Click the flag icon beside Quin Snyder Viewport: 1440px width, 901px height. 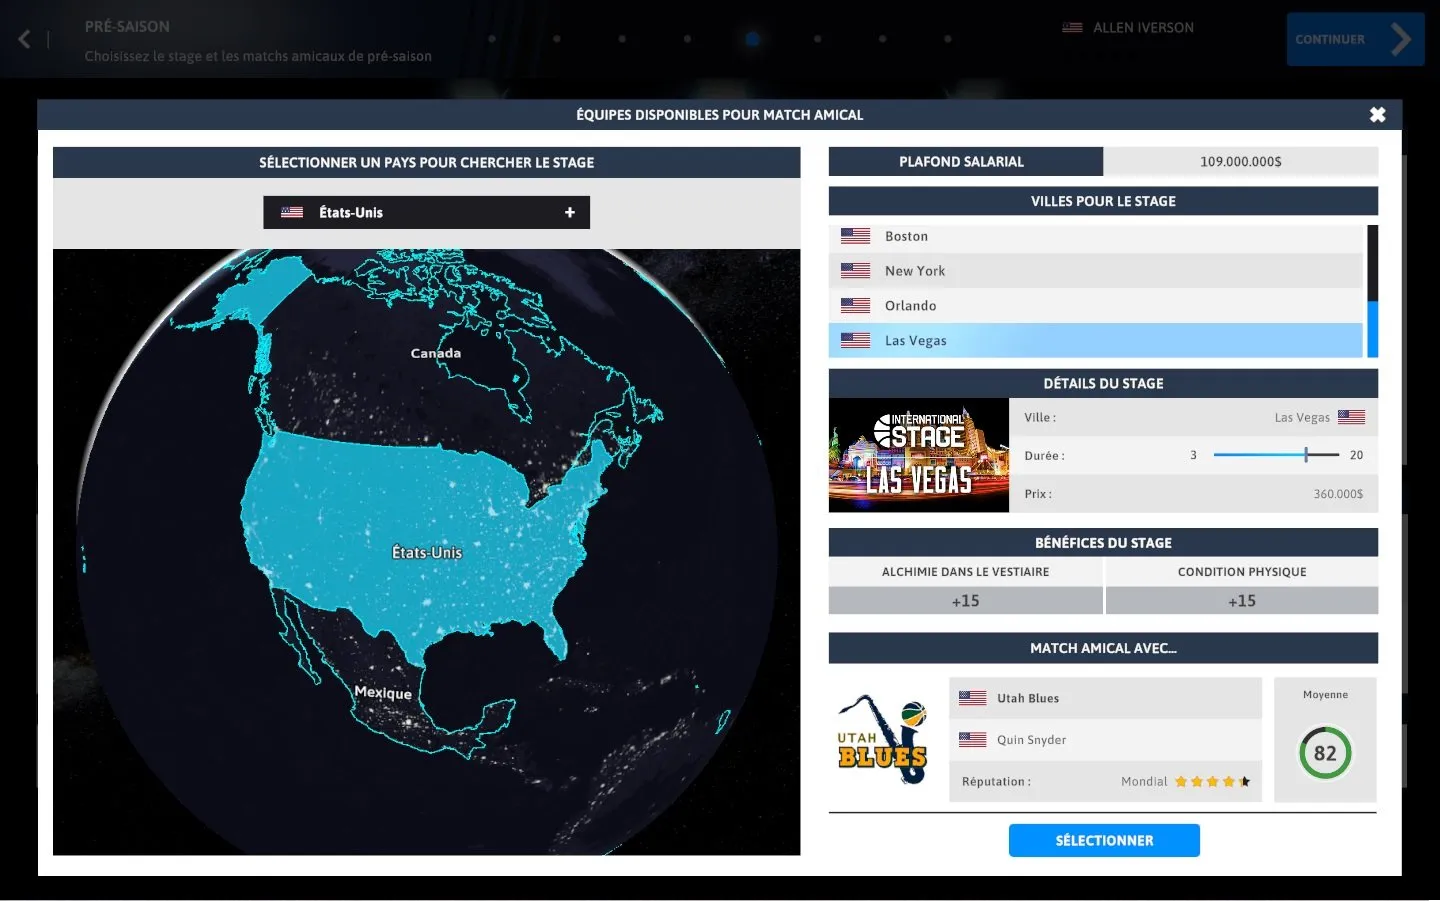[x=972, y=740]
